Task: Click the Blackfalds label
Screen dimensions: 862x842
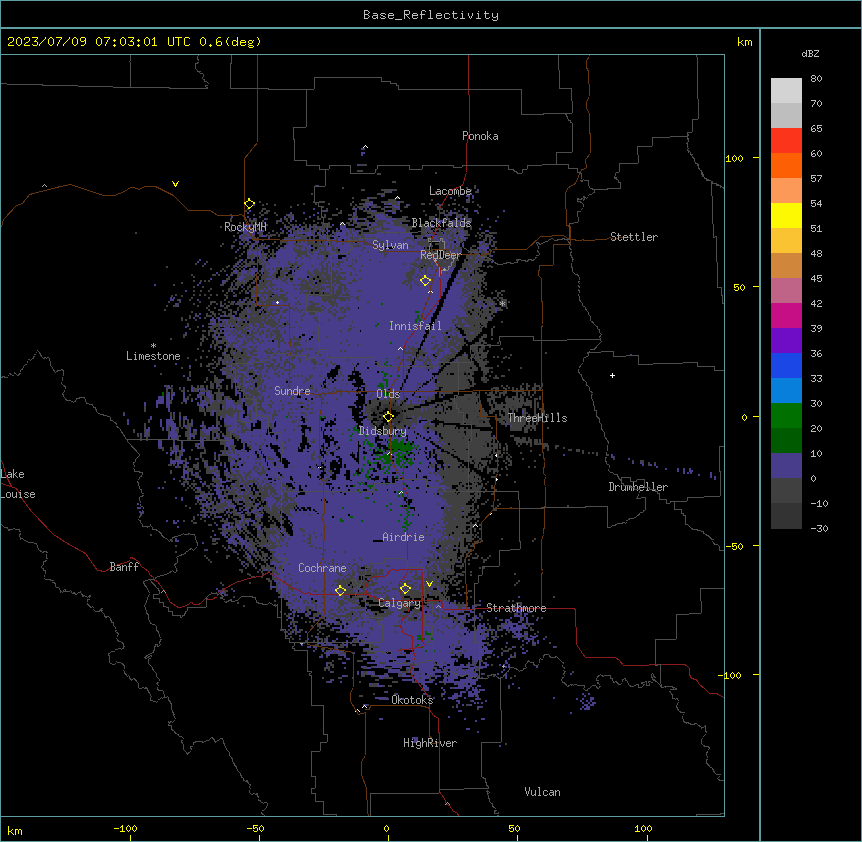Action: (441, 223)
